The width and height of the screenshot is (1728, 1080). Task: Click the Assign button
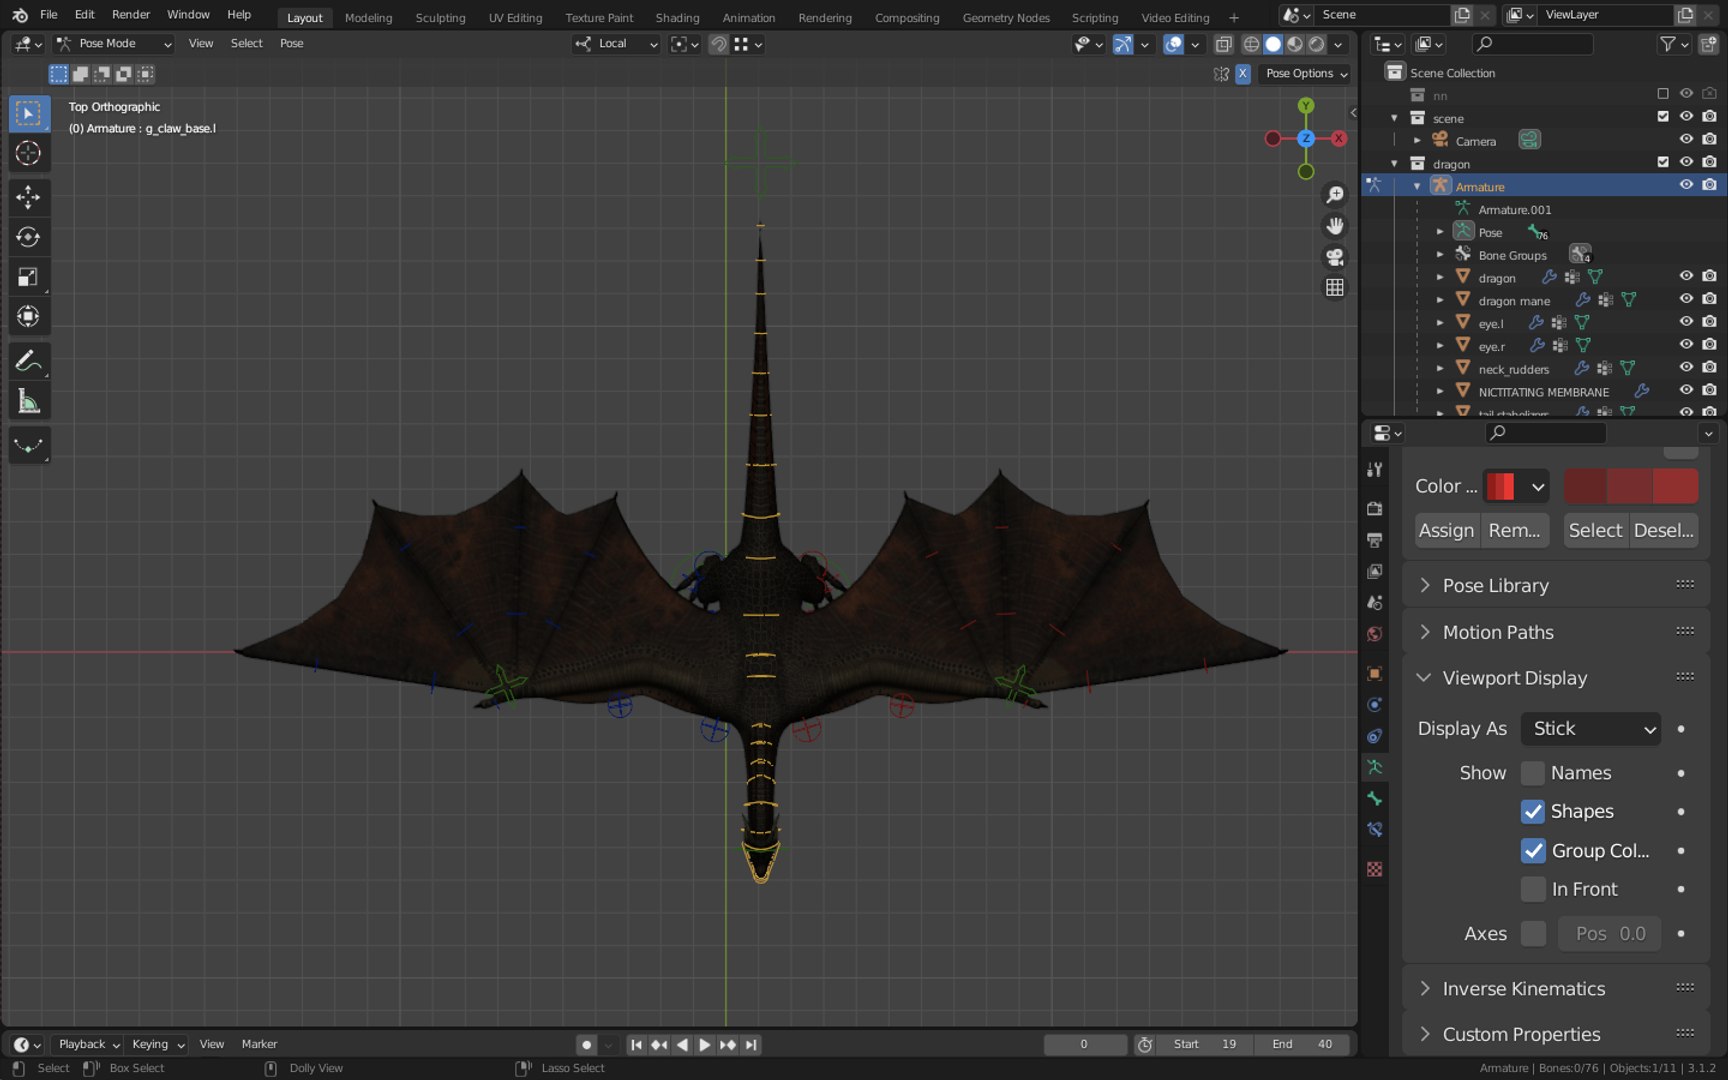click(x=1446, y=531)
